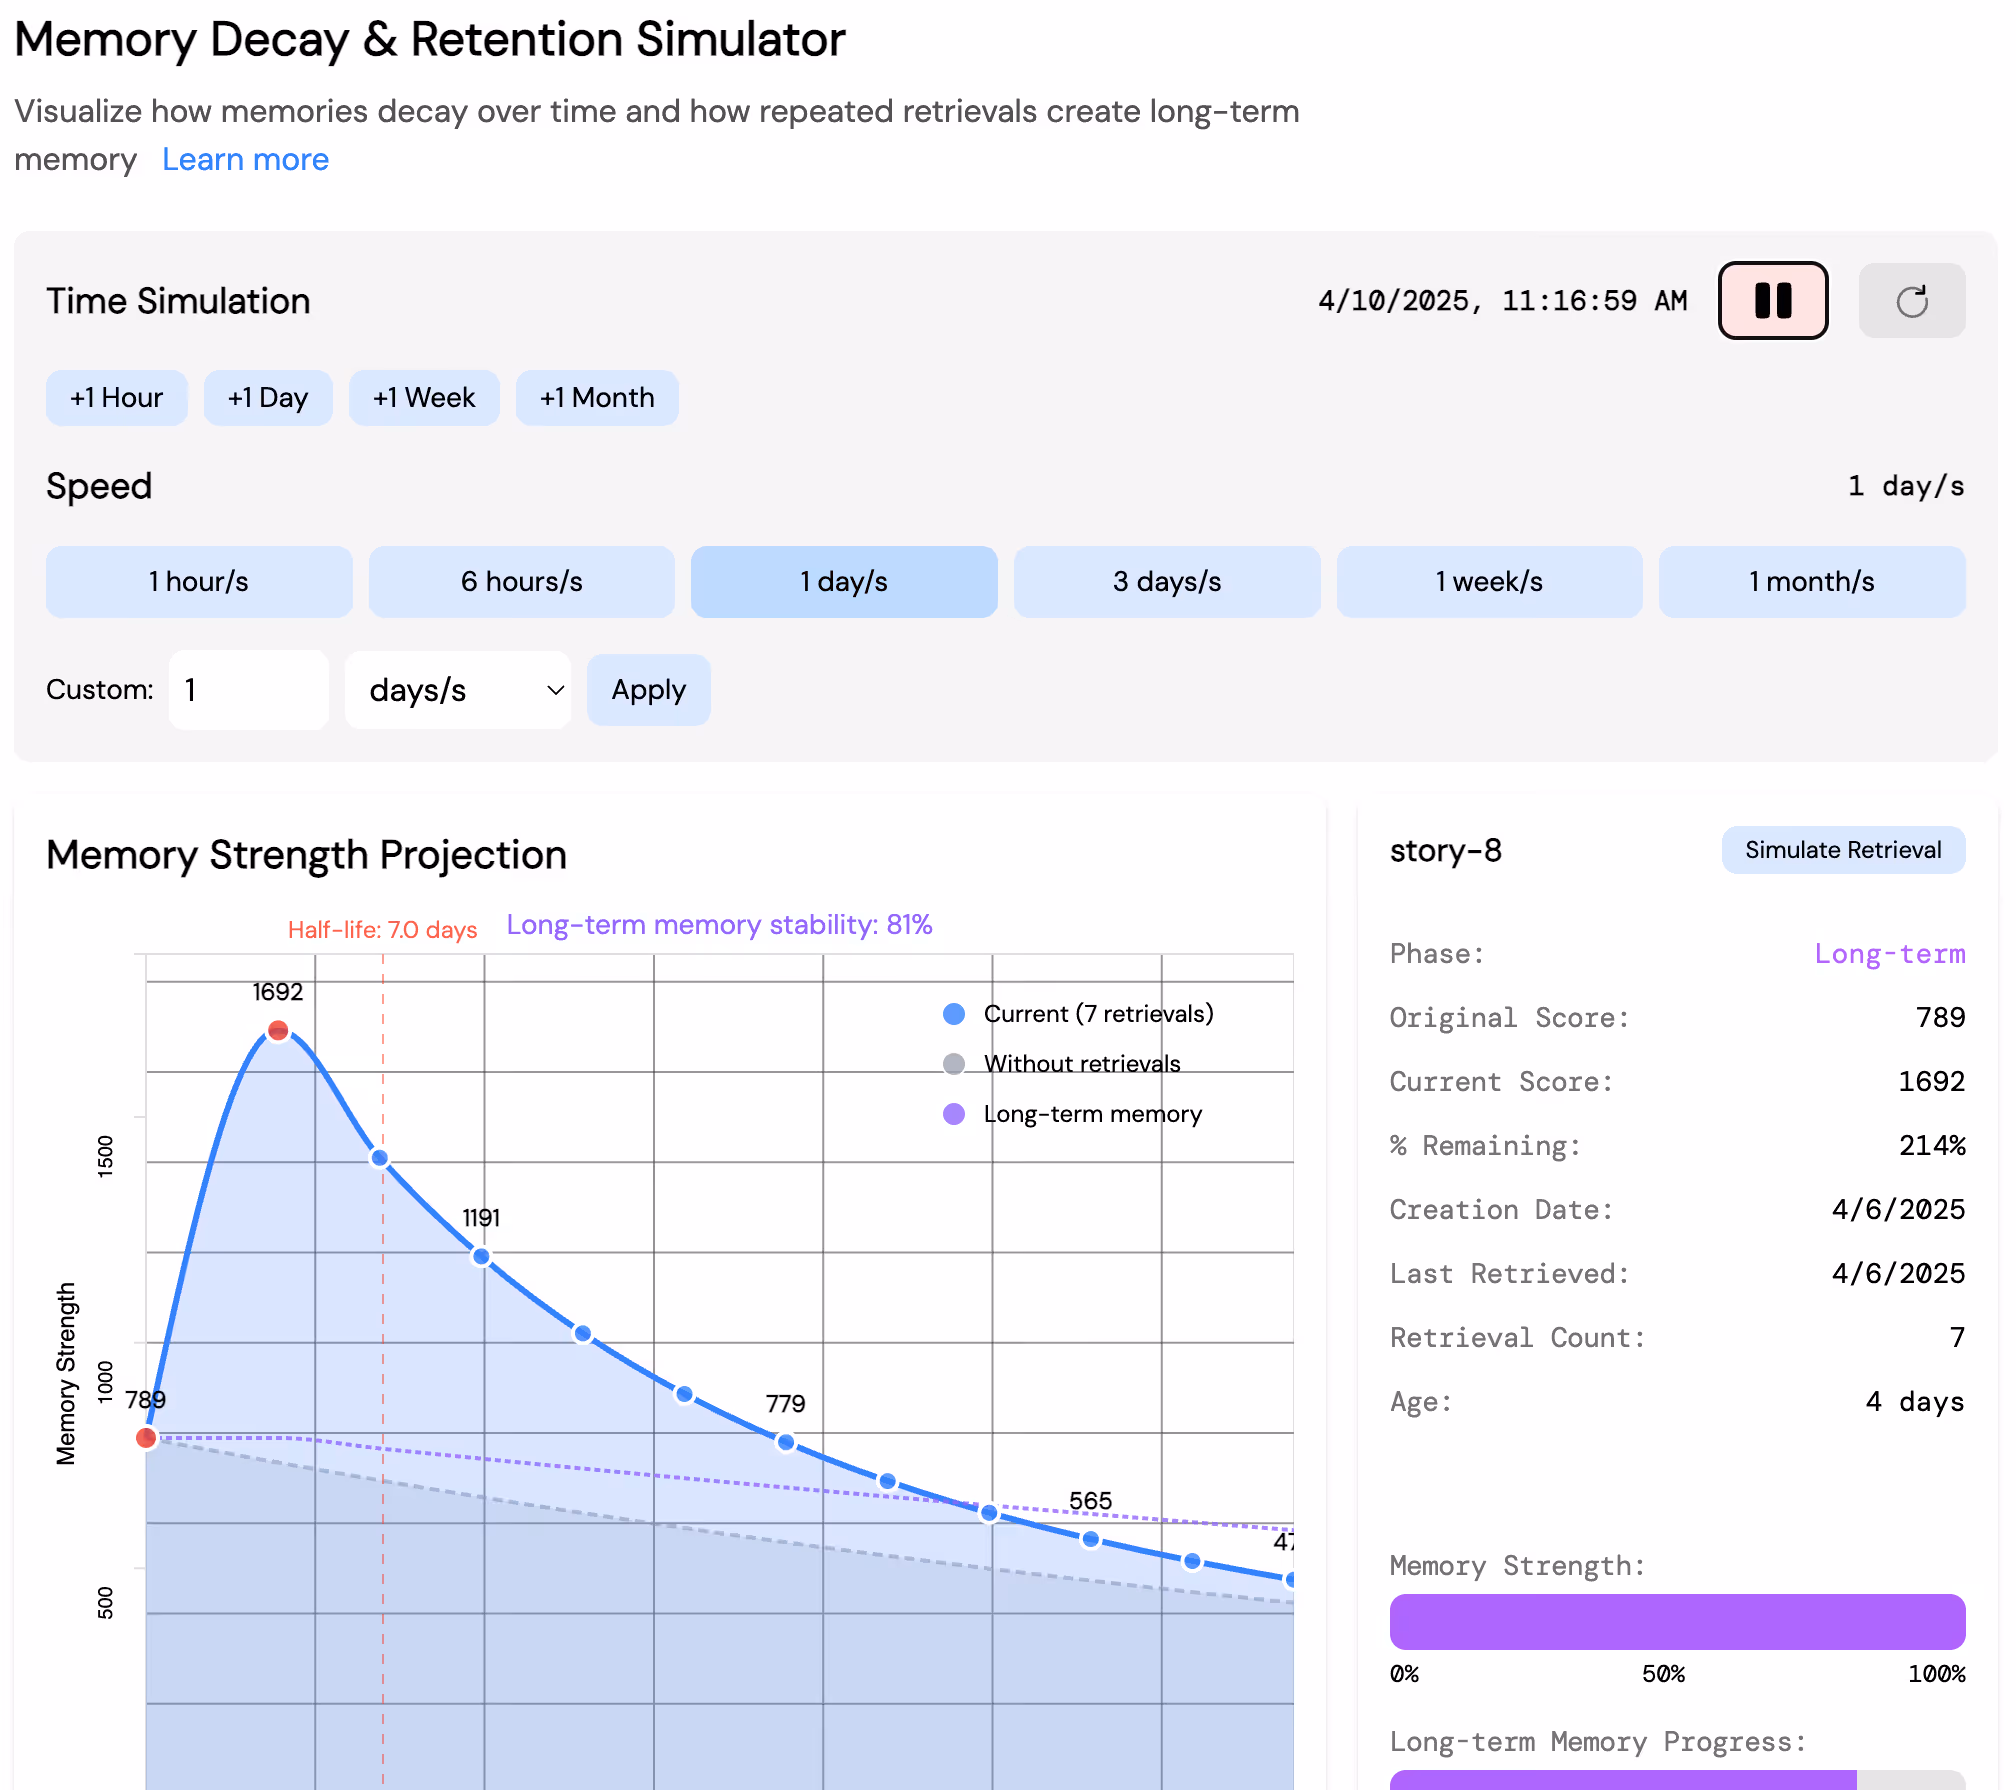Select the data point labeled 565

point(989,1513)
